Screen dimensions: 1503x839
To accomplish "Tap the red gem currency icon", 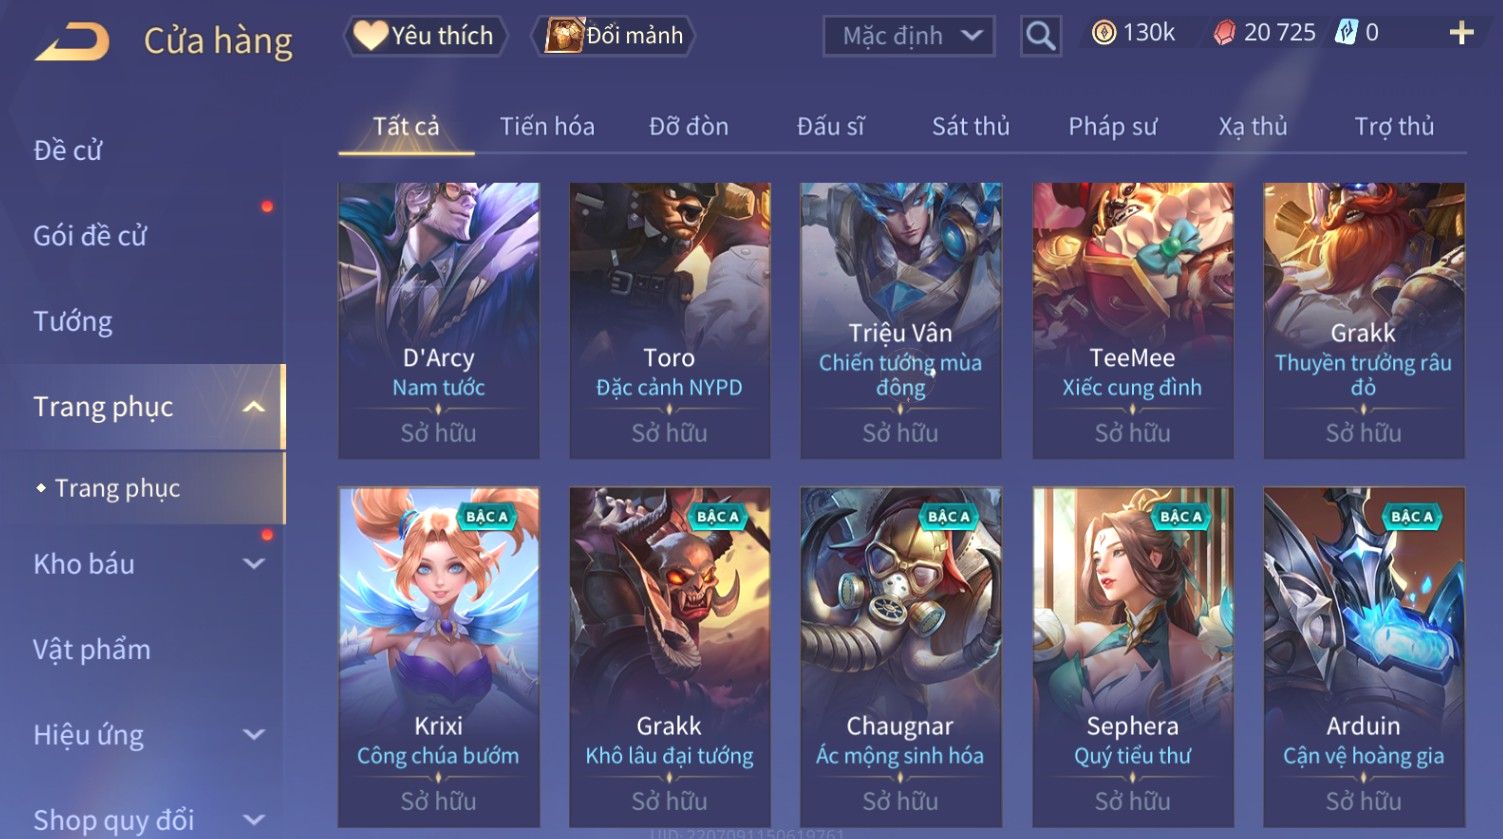I will pos(1225,33).
